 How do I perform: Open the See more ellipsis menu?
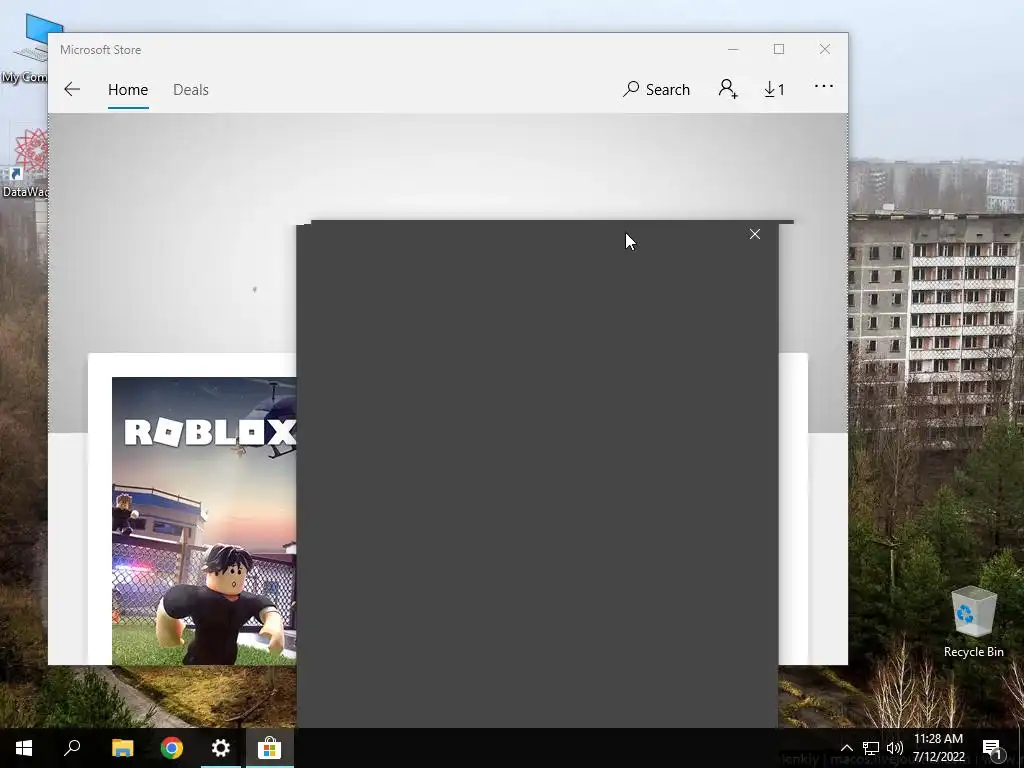824,86
